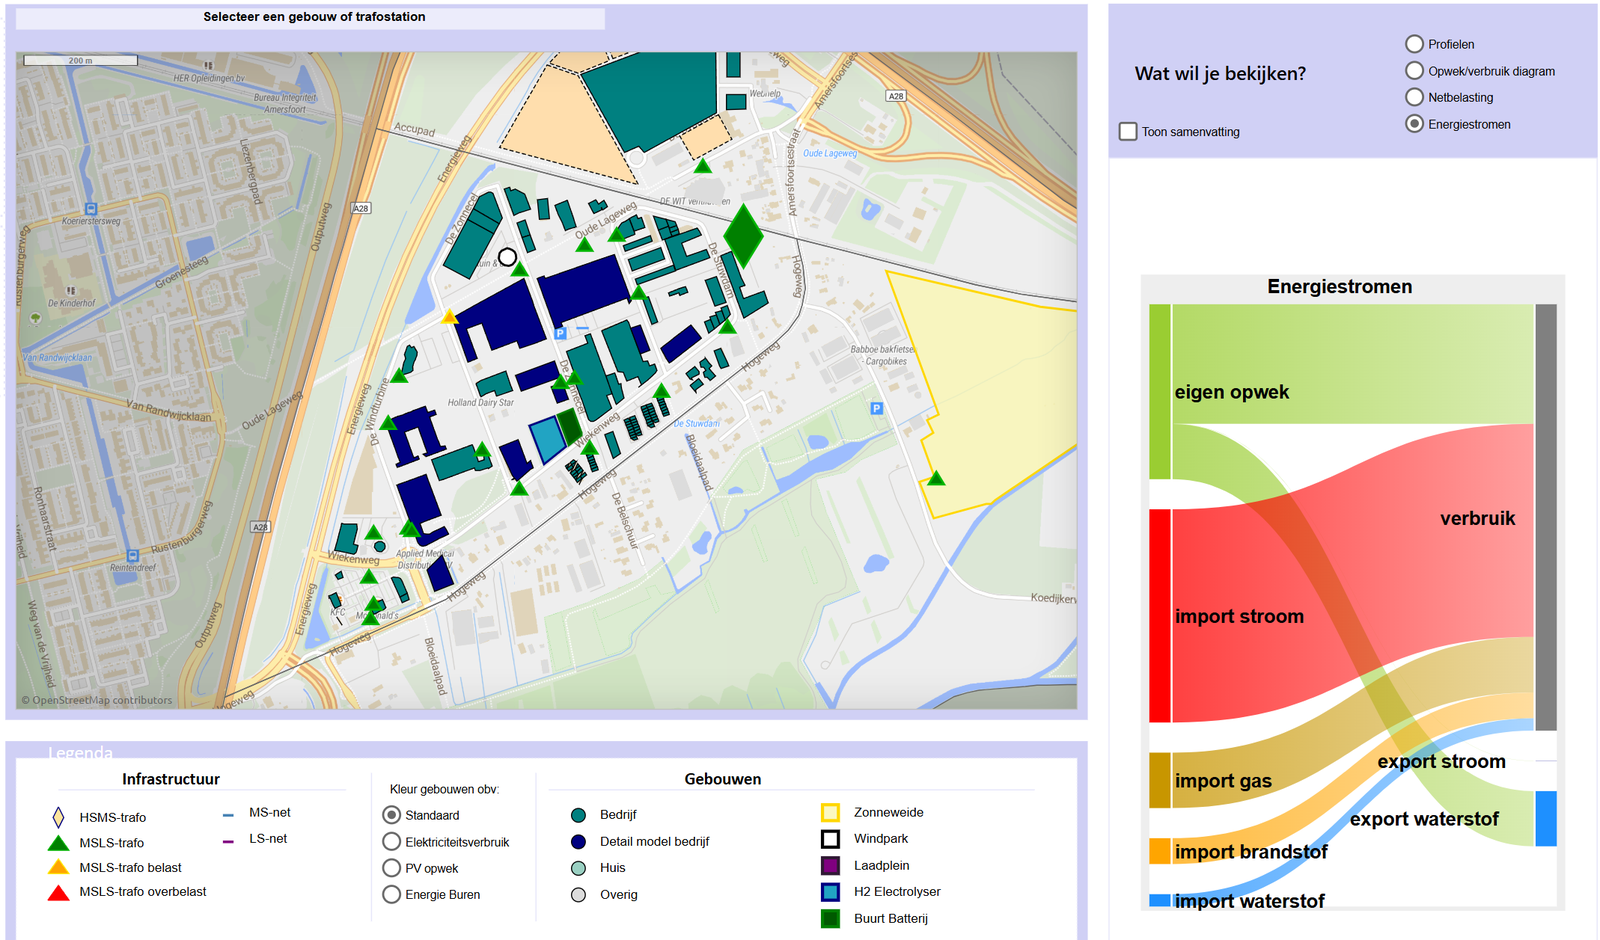Switch to the Netbelasting view

[x=1414, y=97]
